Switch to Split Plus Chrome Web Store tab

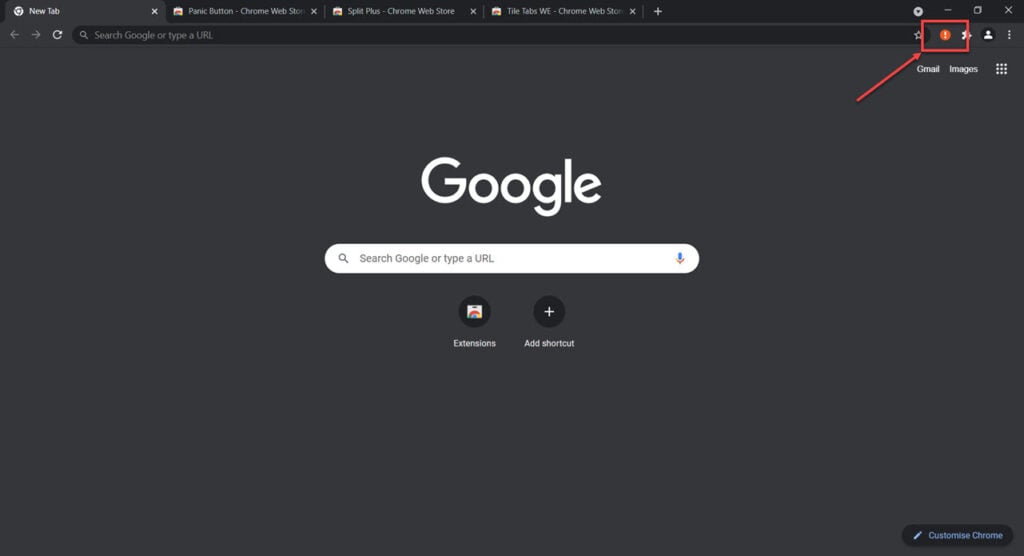404,11
